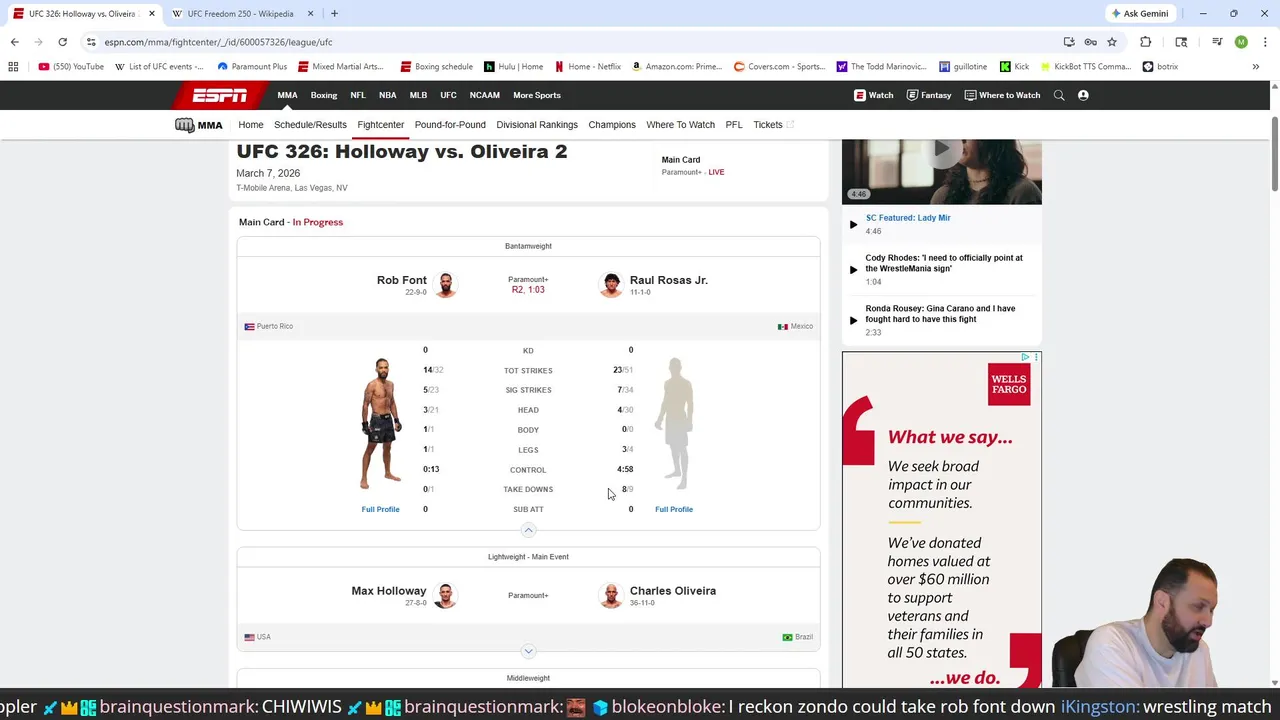Open Schedule/Results tab
Viewport: 1280px width, 720px height.
[310, 125]
